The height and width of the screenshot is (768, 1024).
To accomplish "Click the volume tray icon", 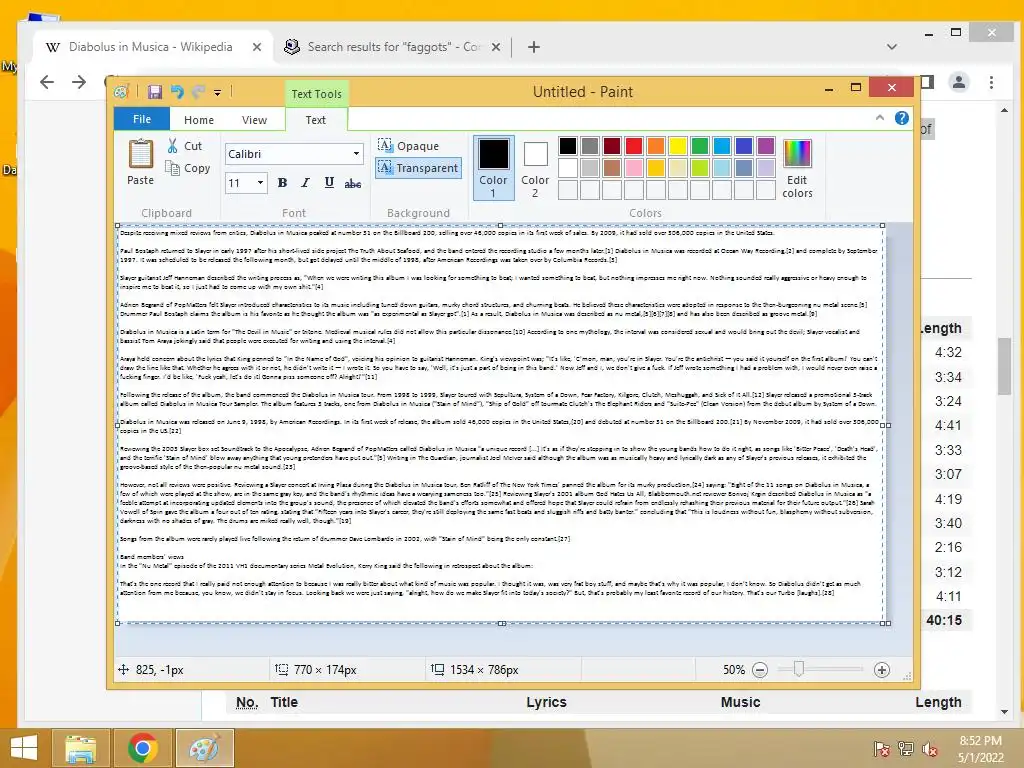I will point(929,749).
